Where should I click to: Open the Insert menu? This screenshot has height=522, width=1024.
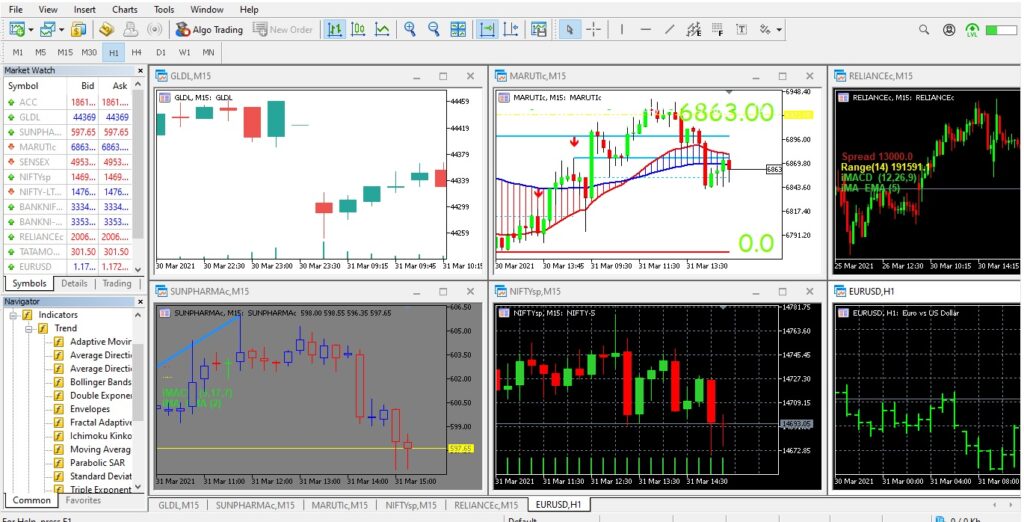tap(84, 10)
